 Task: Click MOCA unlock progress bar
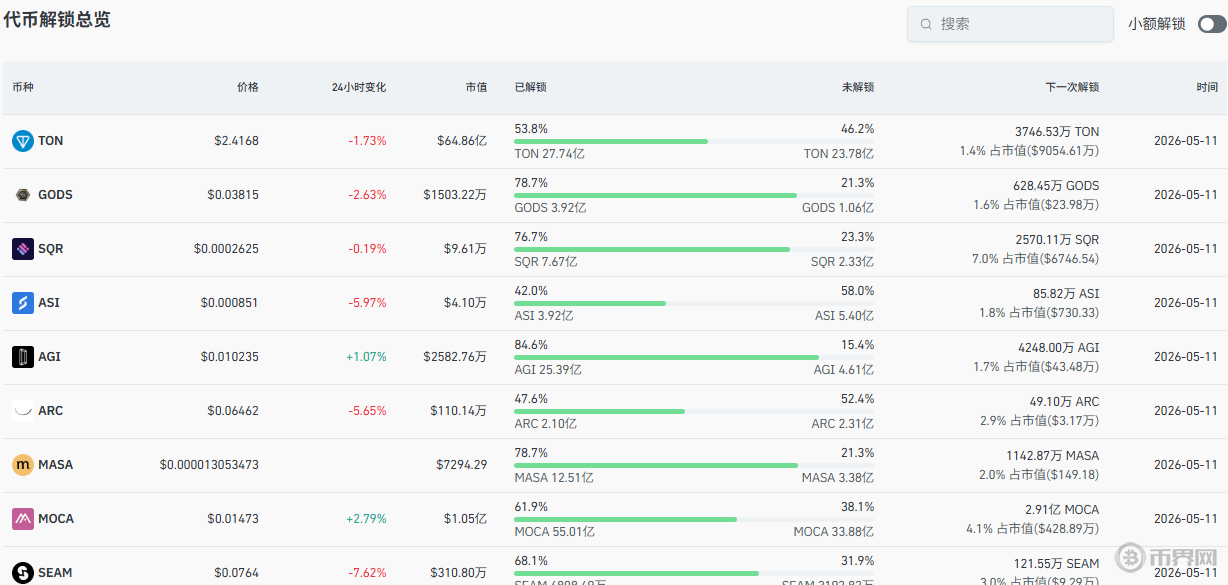coord(694,519)
